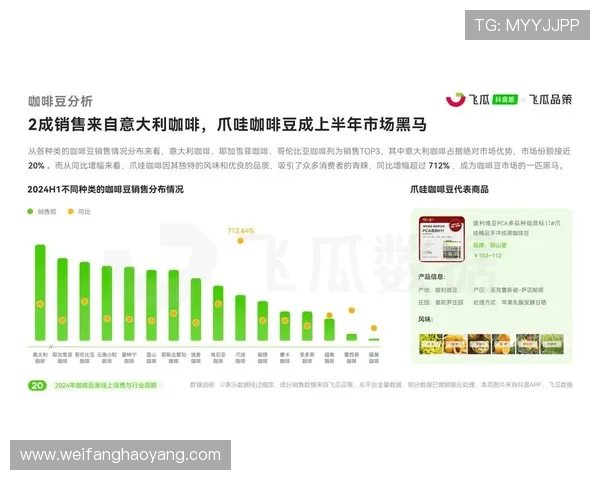Click the green bar for 意大利咖啡

(x=40, y=292)
